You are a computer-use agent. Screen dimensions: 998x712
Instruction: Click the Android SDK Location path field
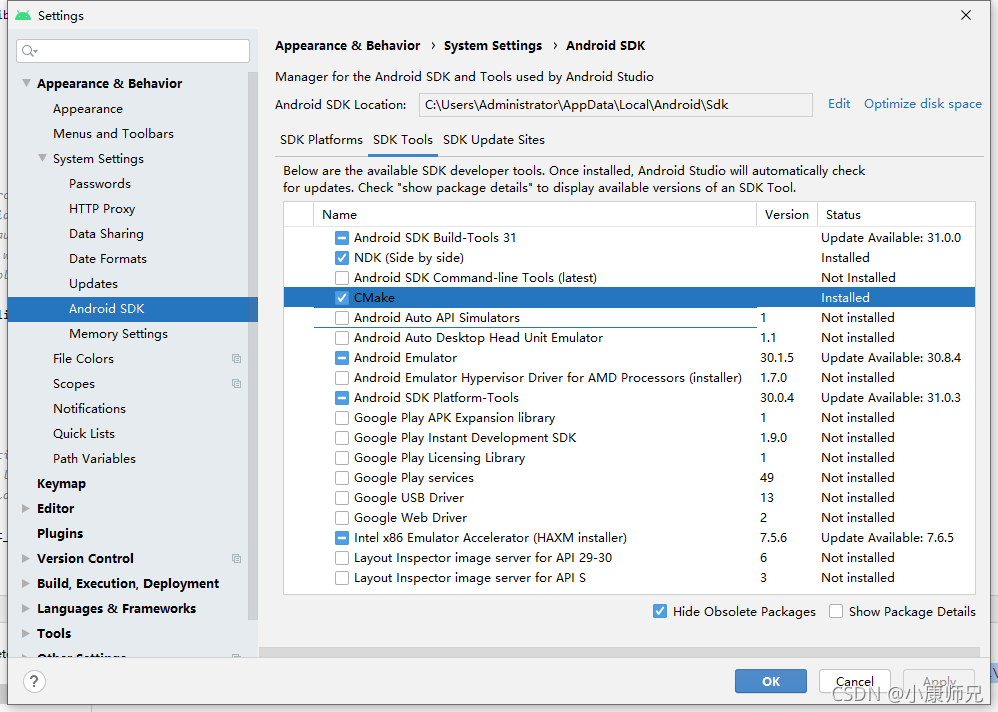pos(615,105)
